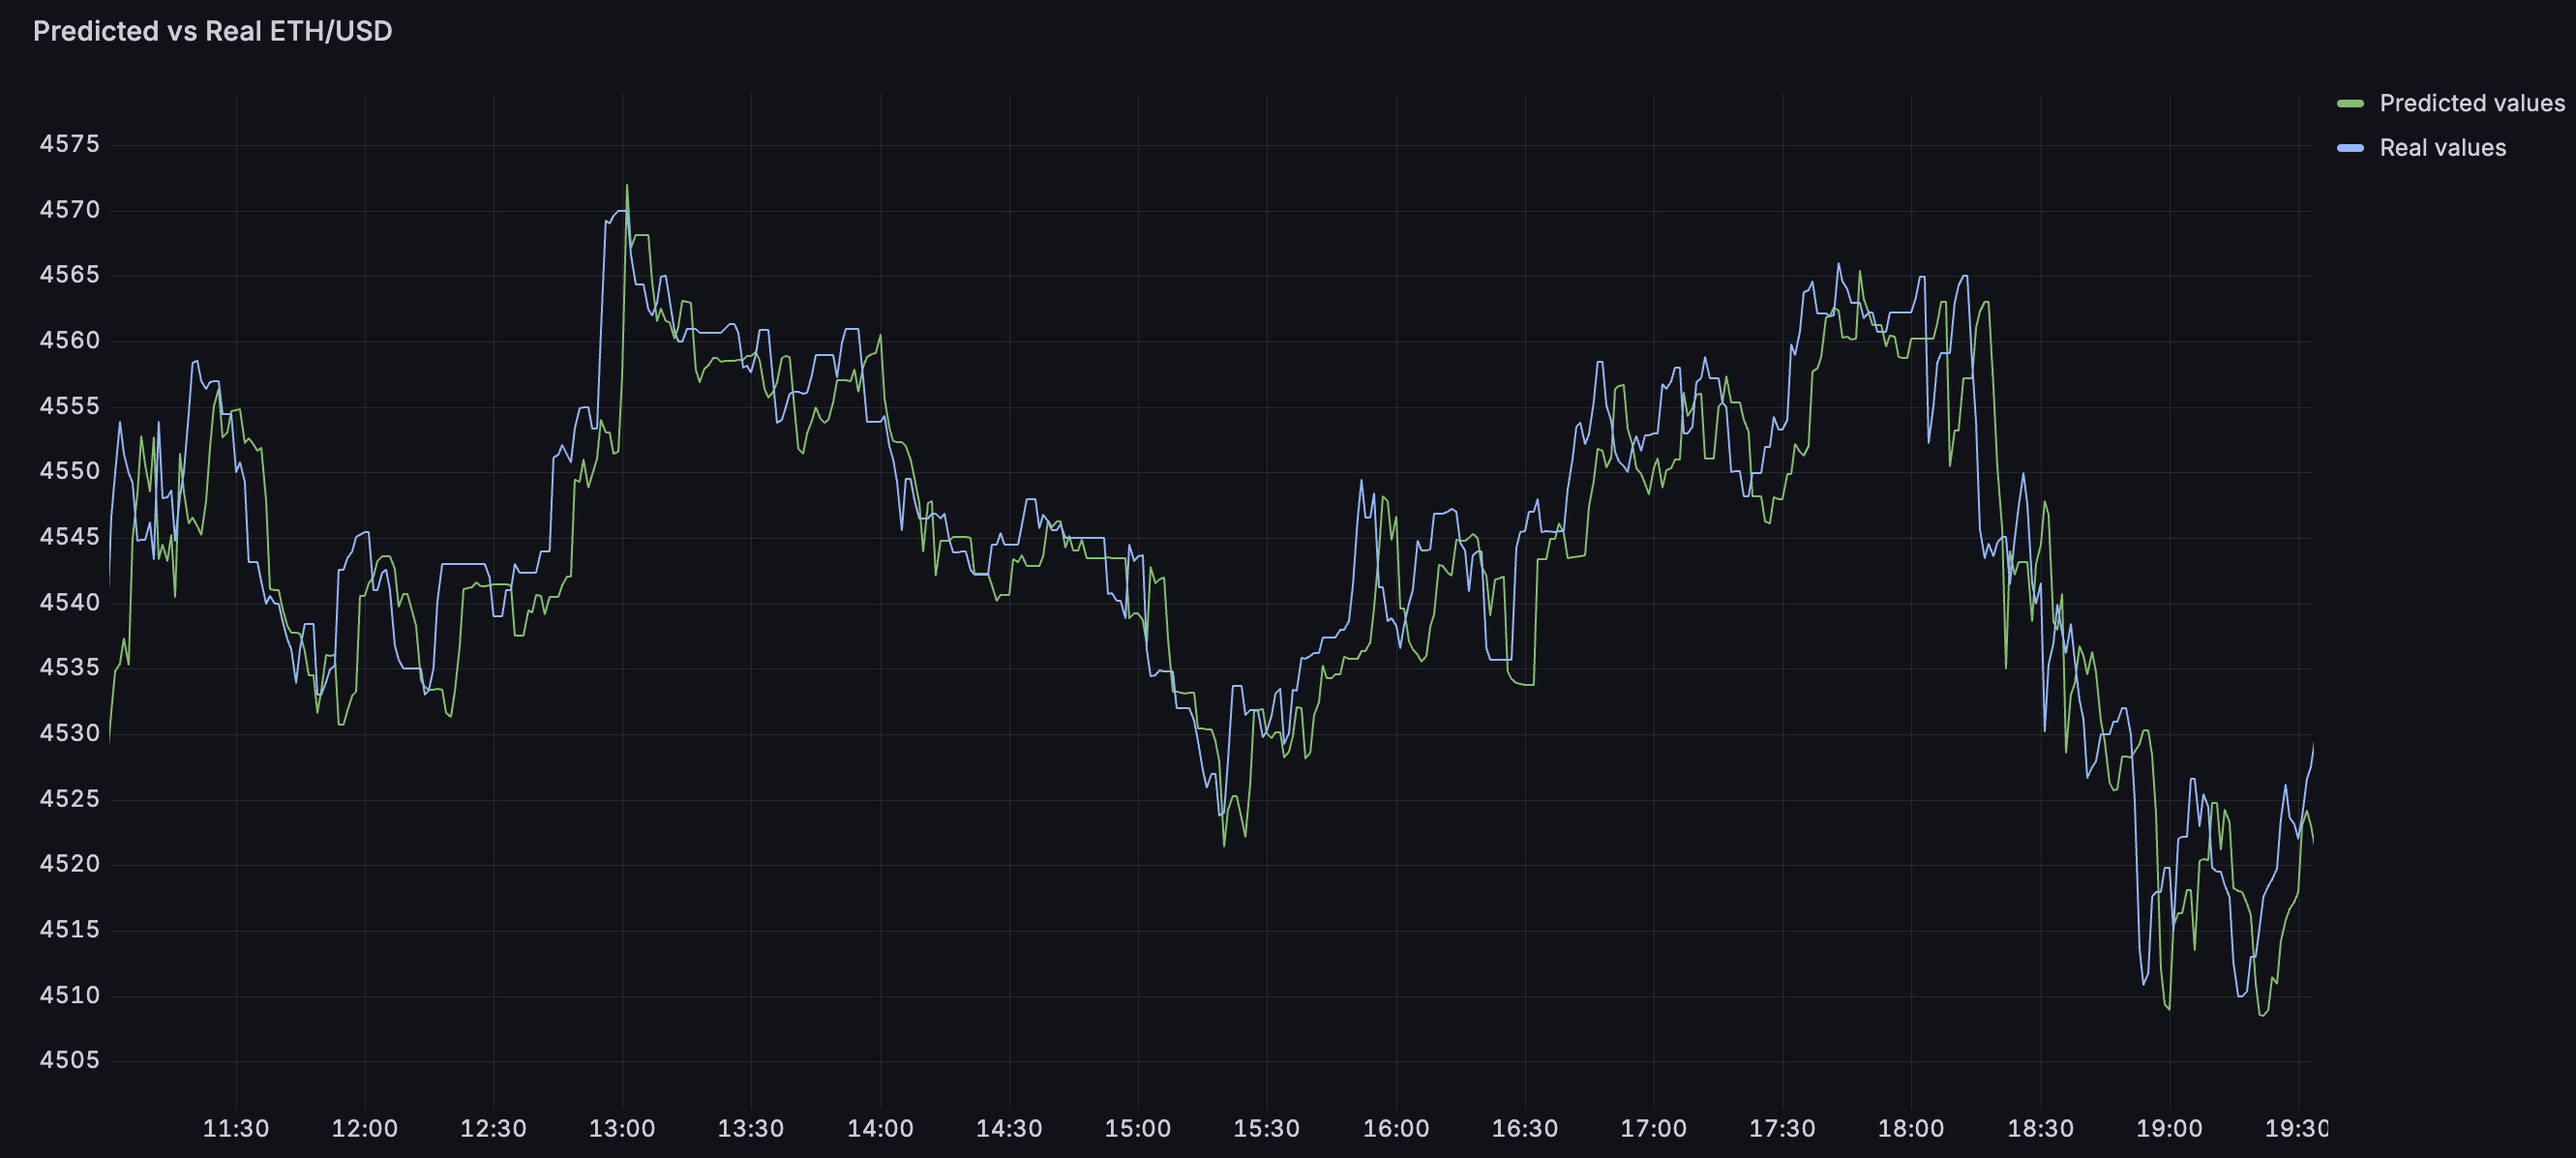Image resolution: width=2576 pixels, height=1158 pixels.
Task: Click the 4560 y-axis tick label
Action: (x=70, y=340)
